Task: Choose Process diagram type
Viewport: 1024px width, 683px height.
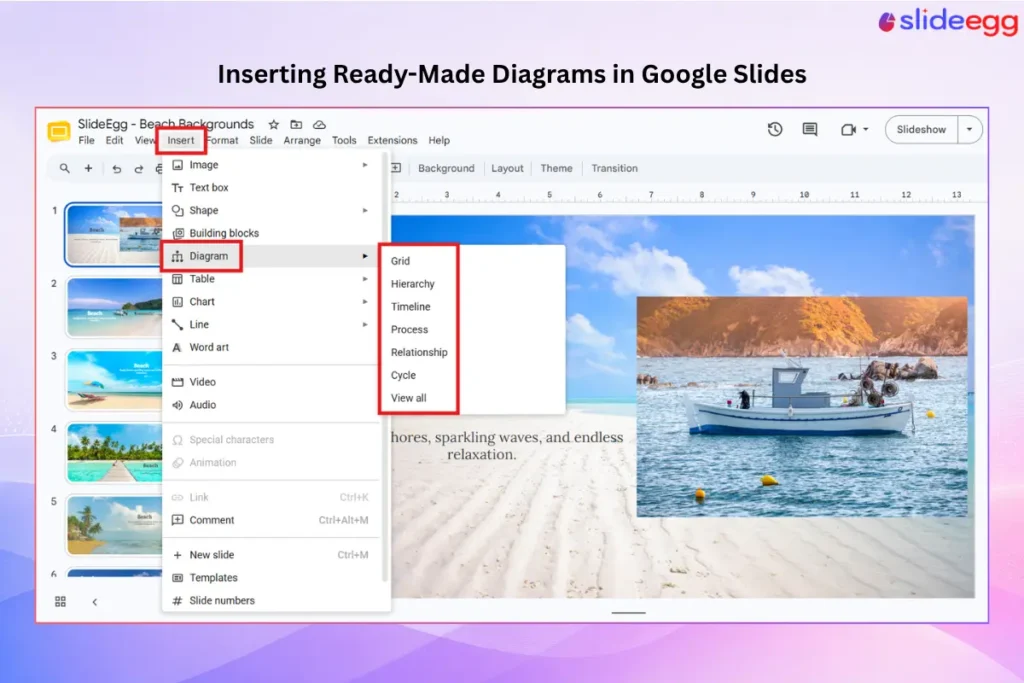Action: 472,330
